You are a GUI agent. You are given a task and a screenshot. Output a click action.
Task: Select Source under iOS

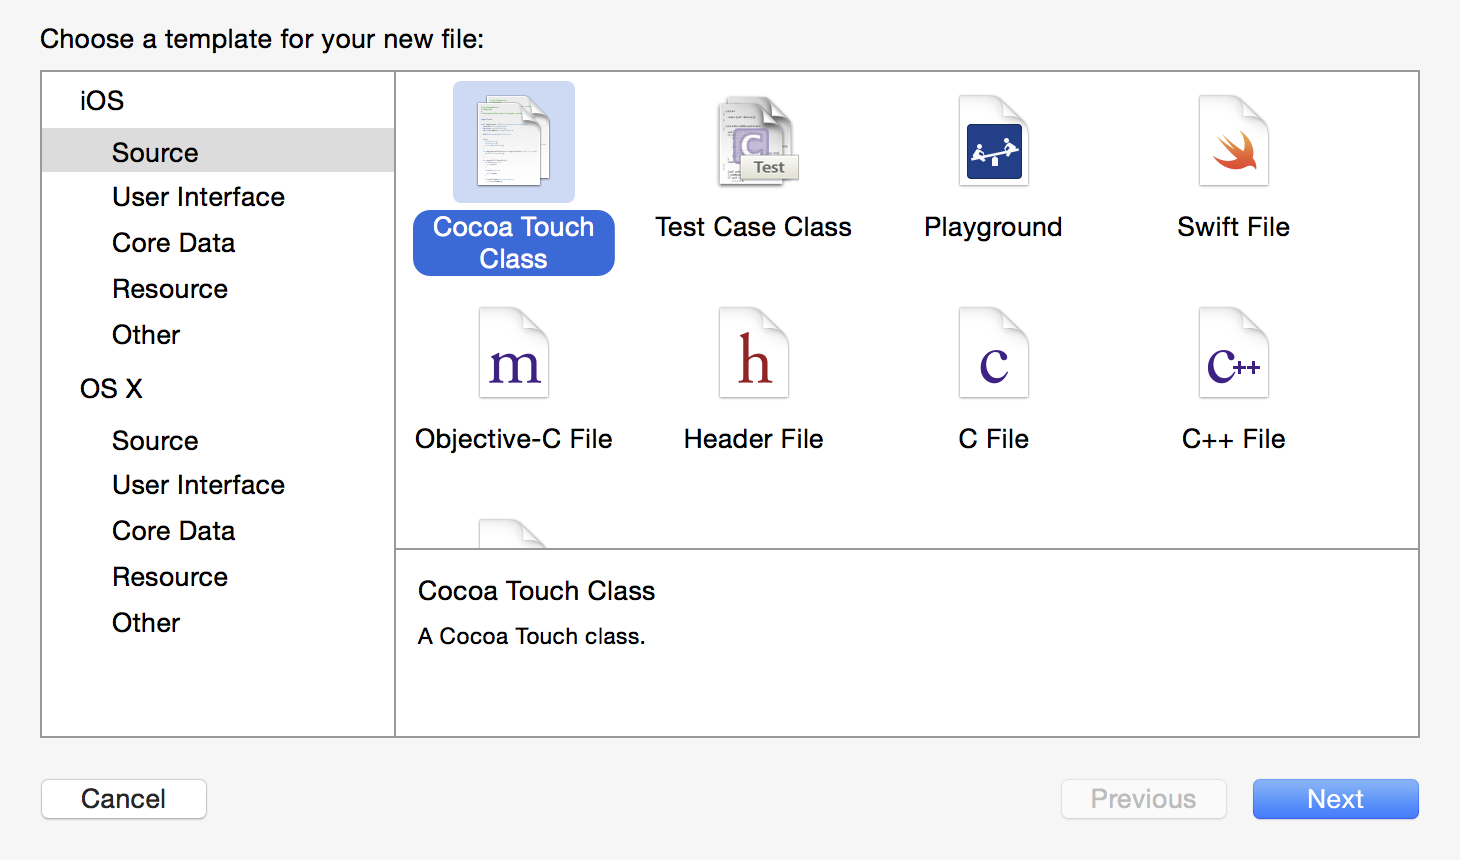(218, 151)
